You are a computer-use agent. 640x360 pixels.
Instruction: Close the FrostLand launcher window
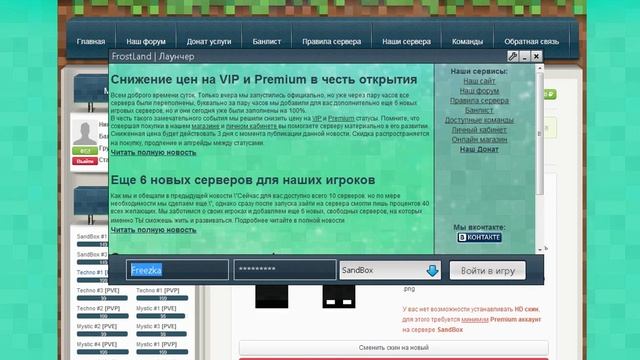coord(536,56)
